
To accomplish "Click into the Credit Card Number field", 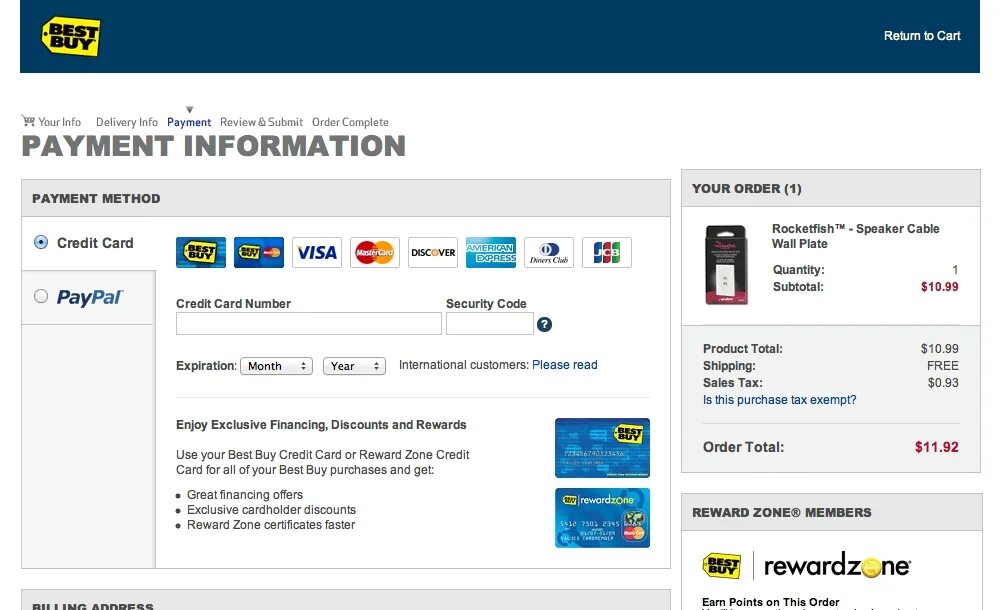I will [x=309, y=324].
